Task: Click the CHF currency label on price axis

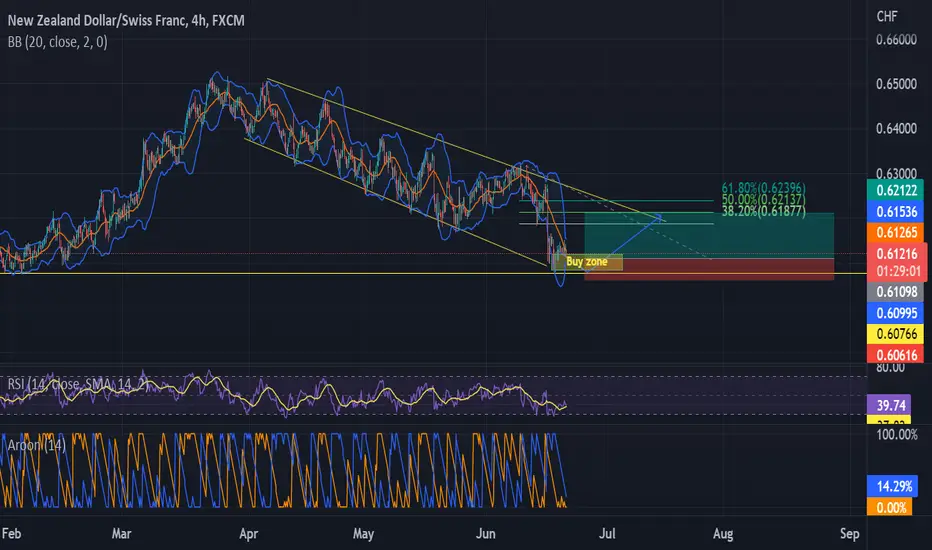Action: click(x=887, y=16)
